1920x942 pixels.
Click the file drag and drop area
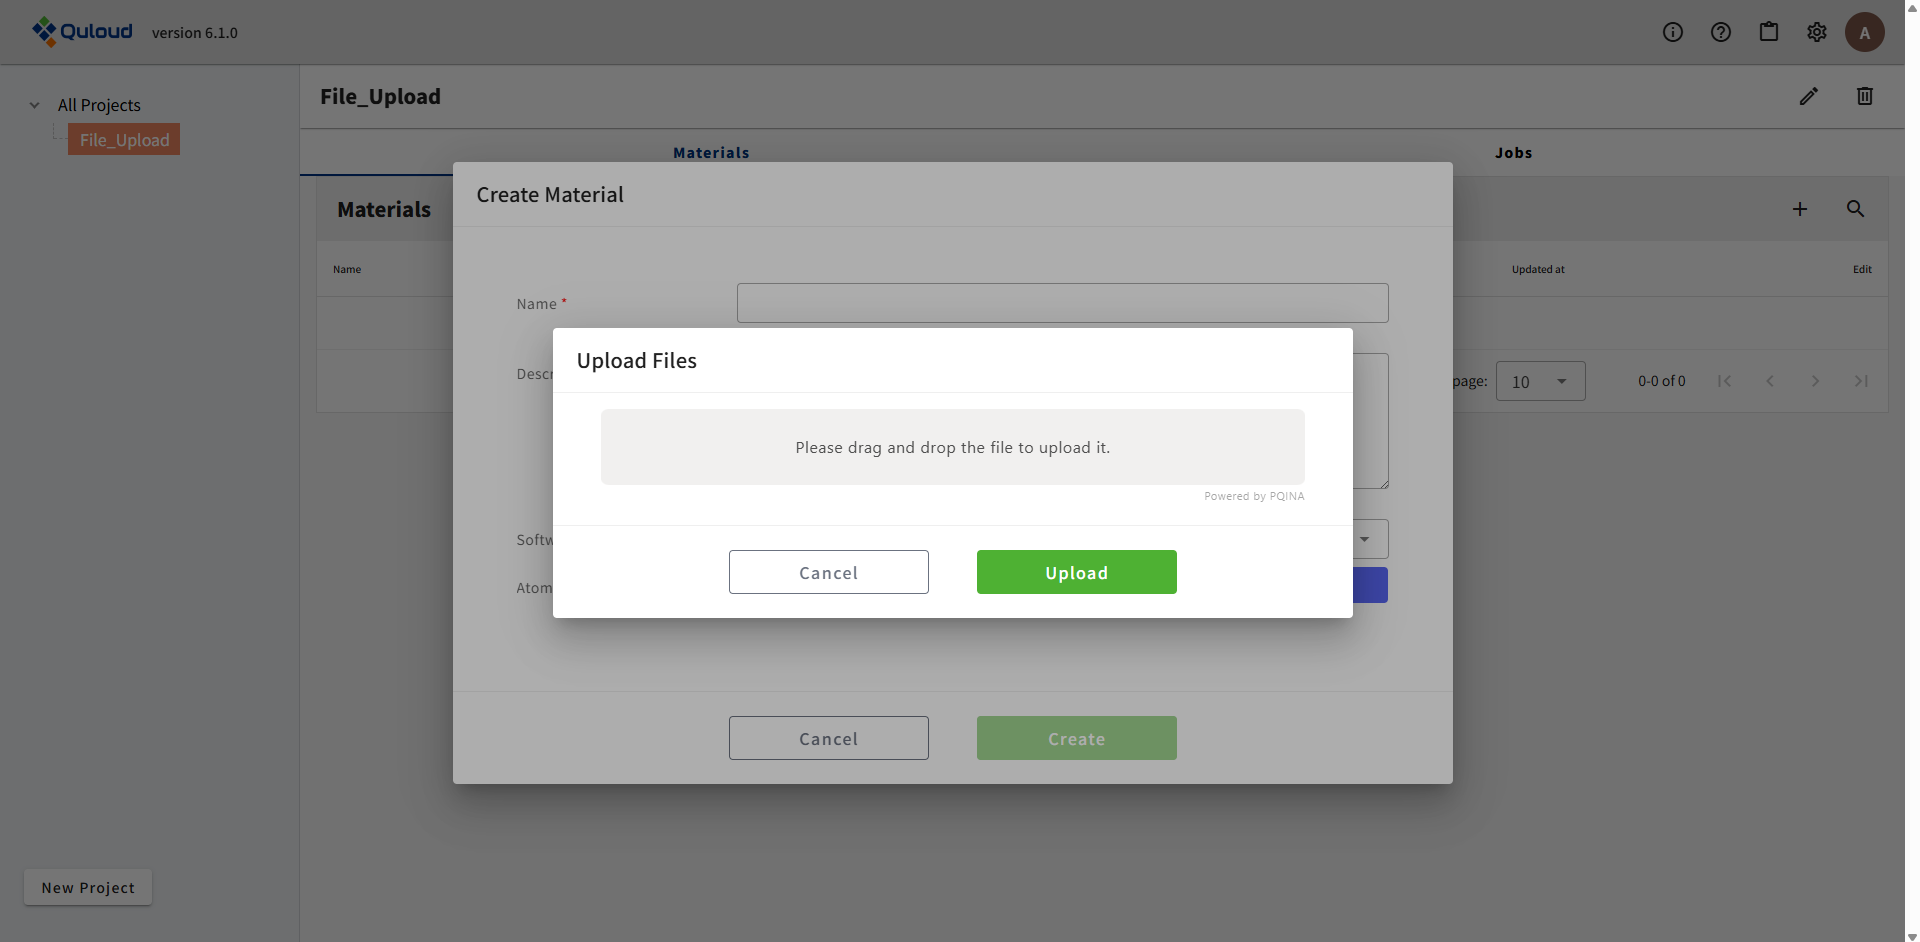[952, 447]
